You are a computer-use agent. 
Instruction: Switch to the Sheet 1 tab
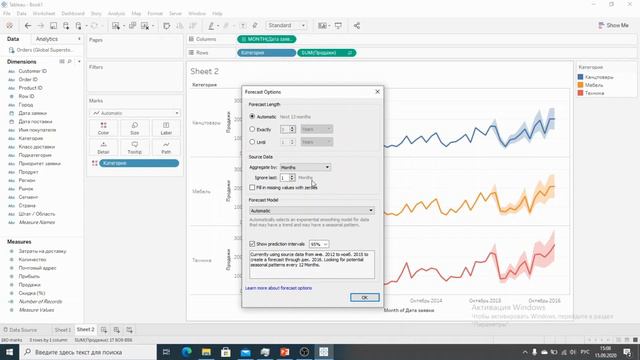coord(62,330)
